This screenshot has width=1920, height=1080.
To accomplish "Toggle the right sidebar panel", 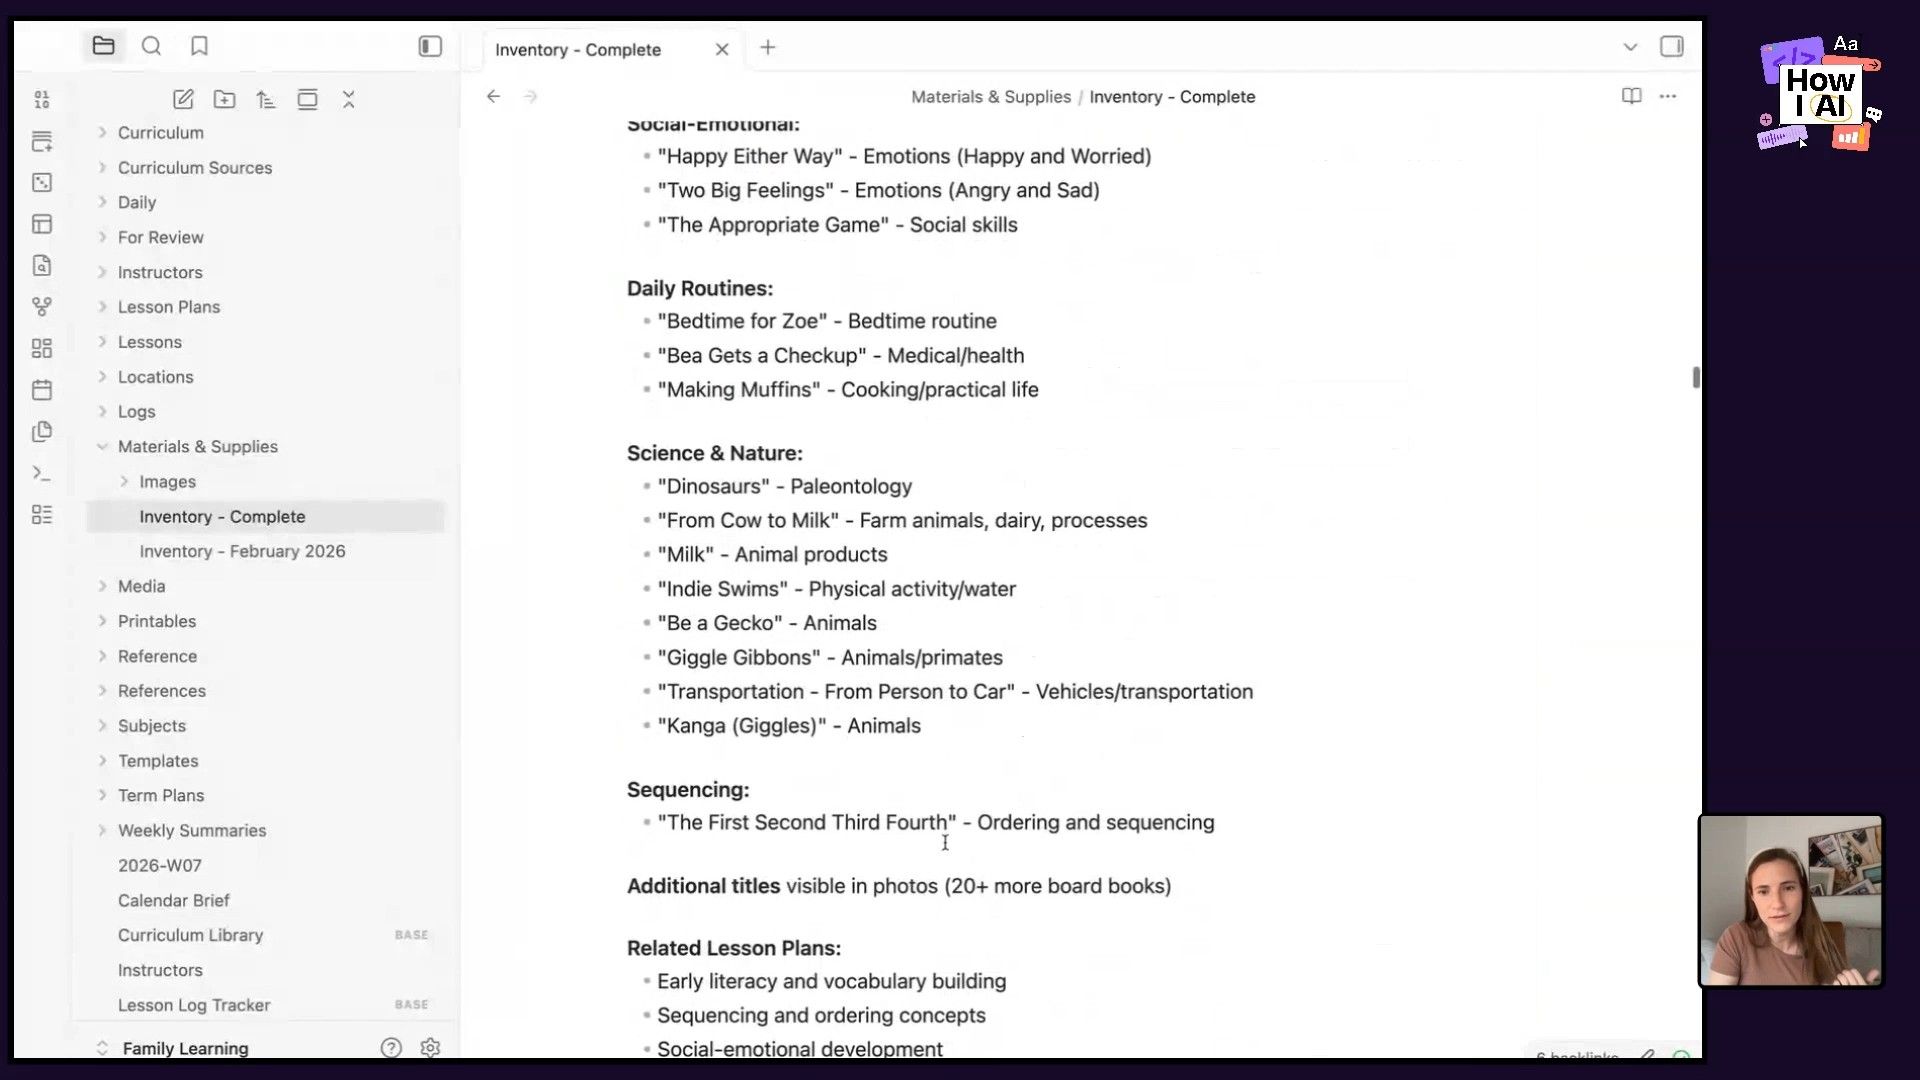I will pyautogui.click(x=1671, y=46).
